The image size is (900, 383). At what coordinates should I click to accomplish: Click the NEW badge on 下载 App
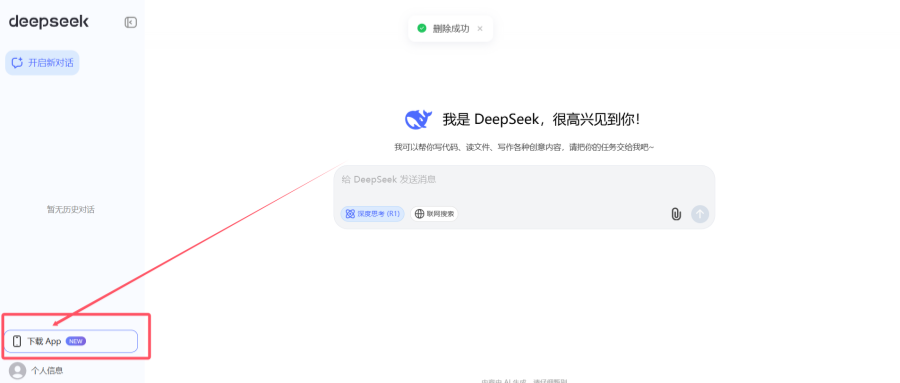[76, 341]
